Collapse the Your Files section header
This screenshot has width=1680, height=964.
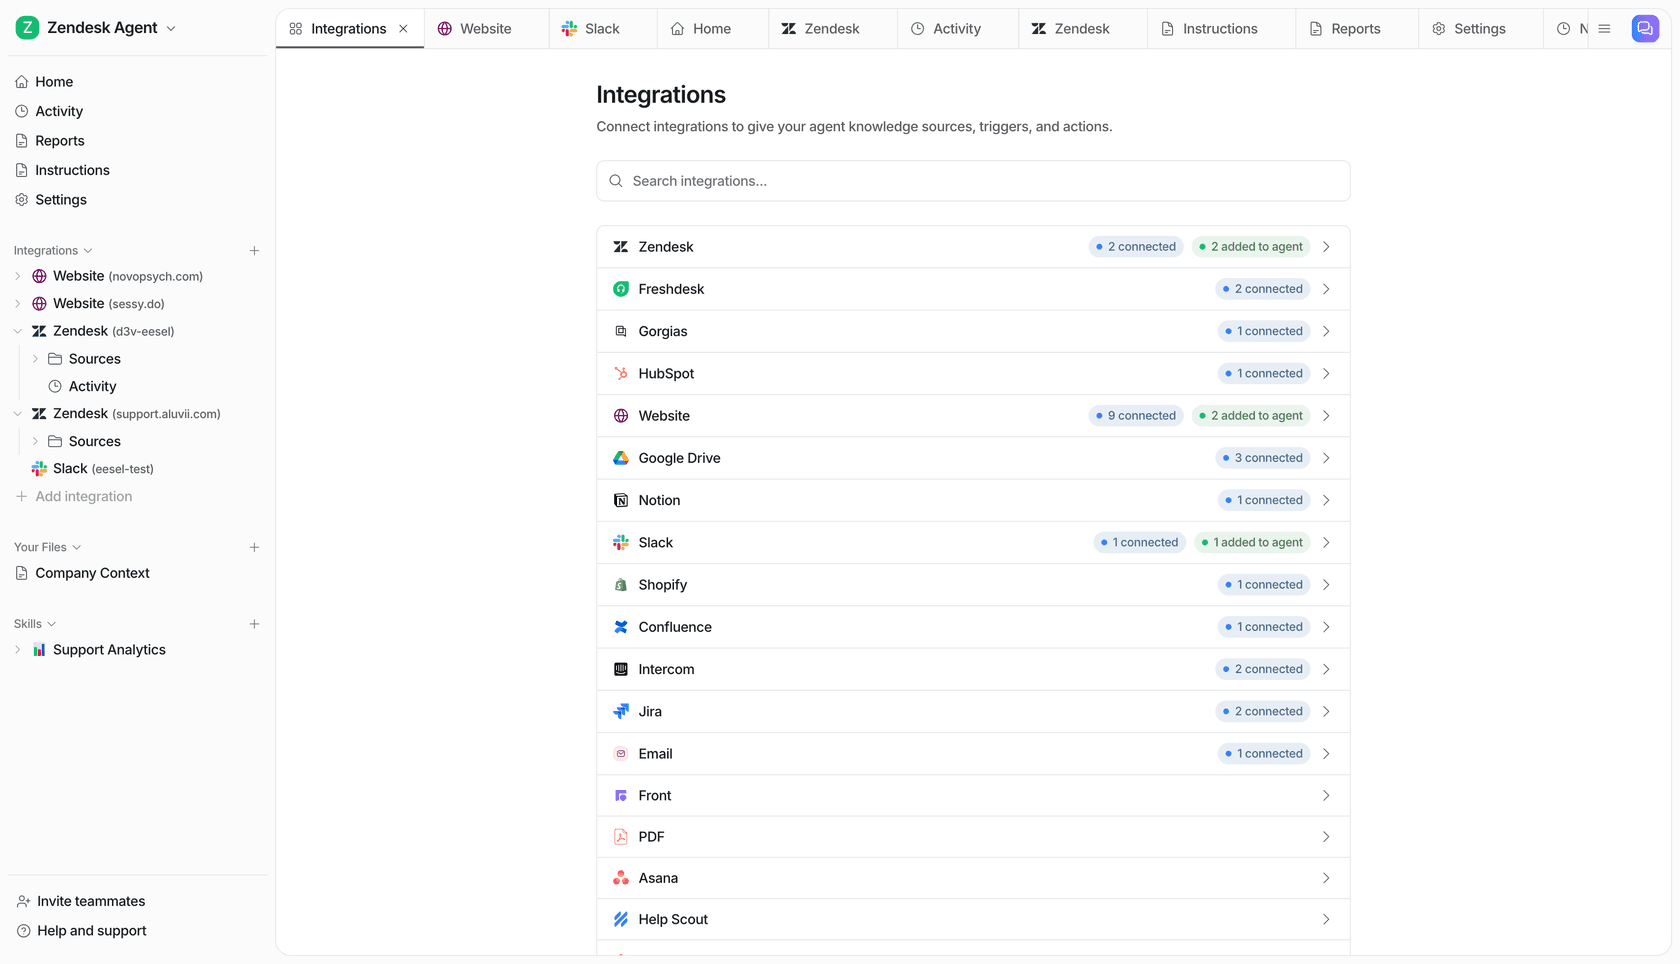47,547
